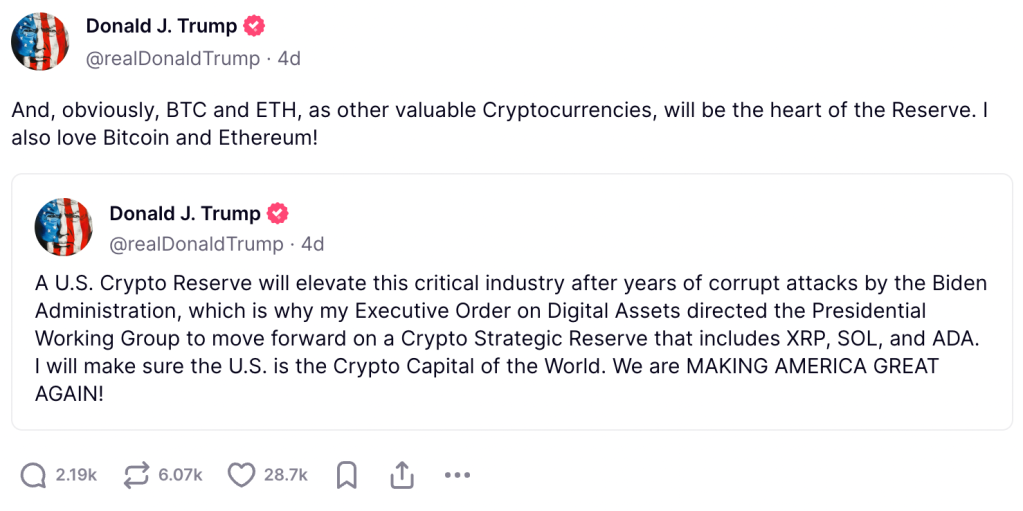Click the quoted post's profile avatar
The image size is (1023, 511).
(64, 227)
